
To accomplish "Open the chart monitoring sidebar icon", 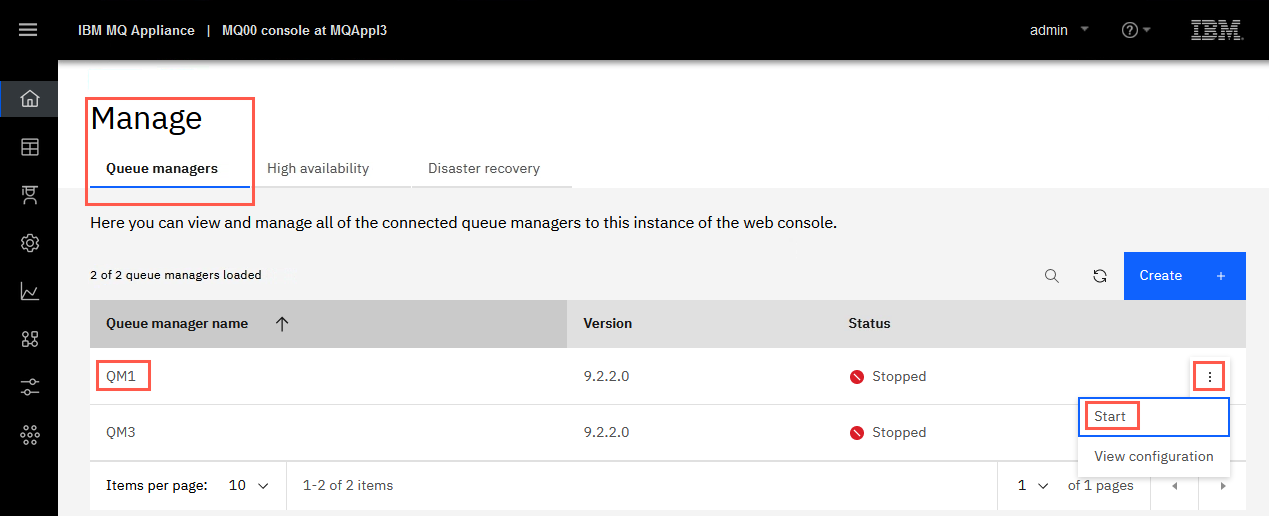I will click(29, 291).
